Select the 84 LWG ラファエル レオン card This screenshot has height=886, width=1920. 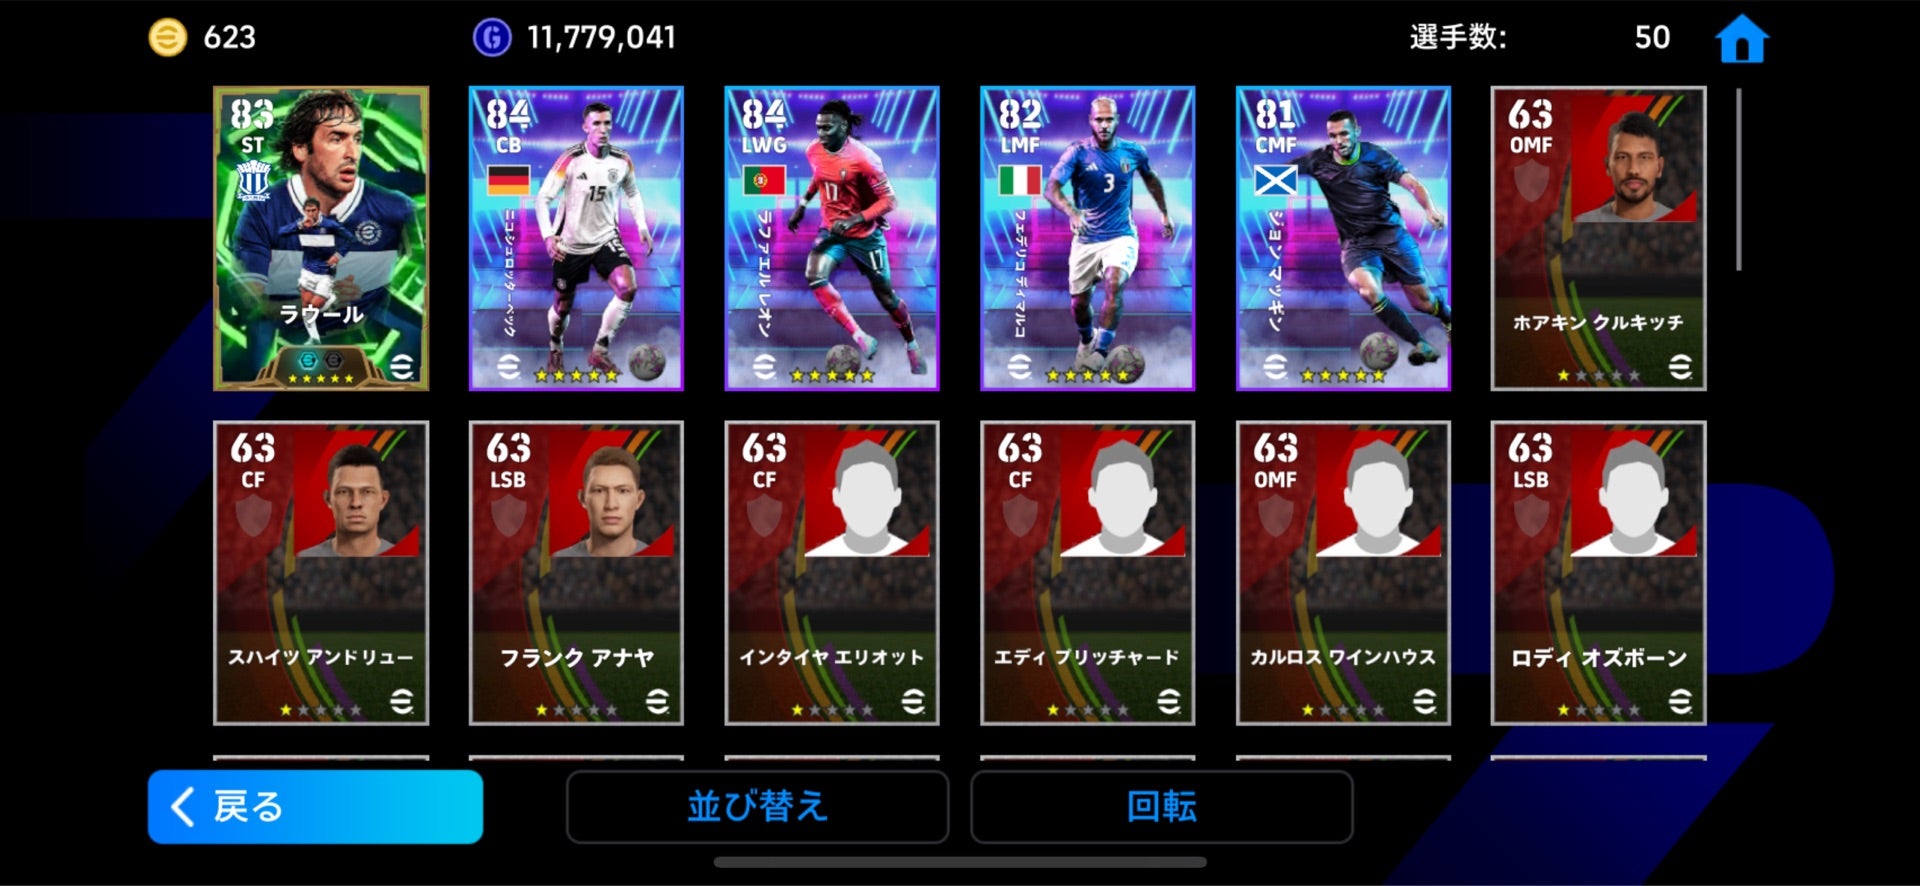[x=832, y=238]
